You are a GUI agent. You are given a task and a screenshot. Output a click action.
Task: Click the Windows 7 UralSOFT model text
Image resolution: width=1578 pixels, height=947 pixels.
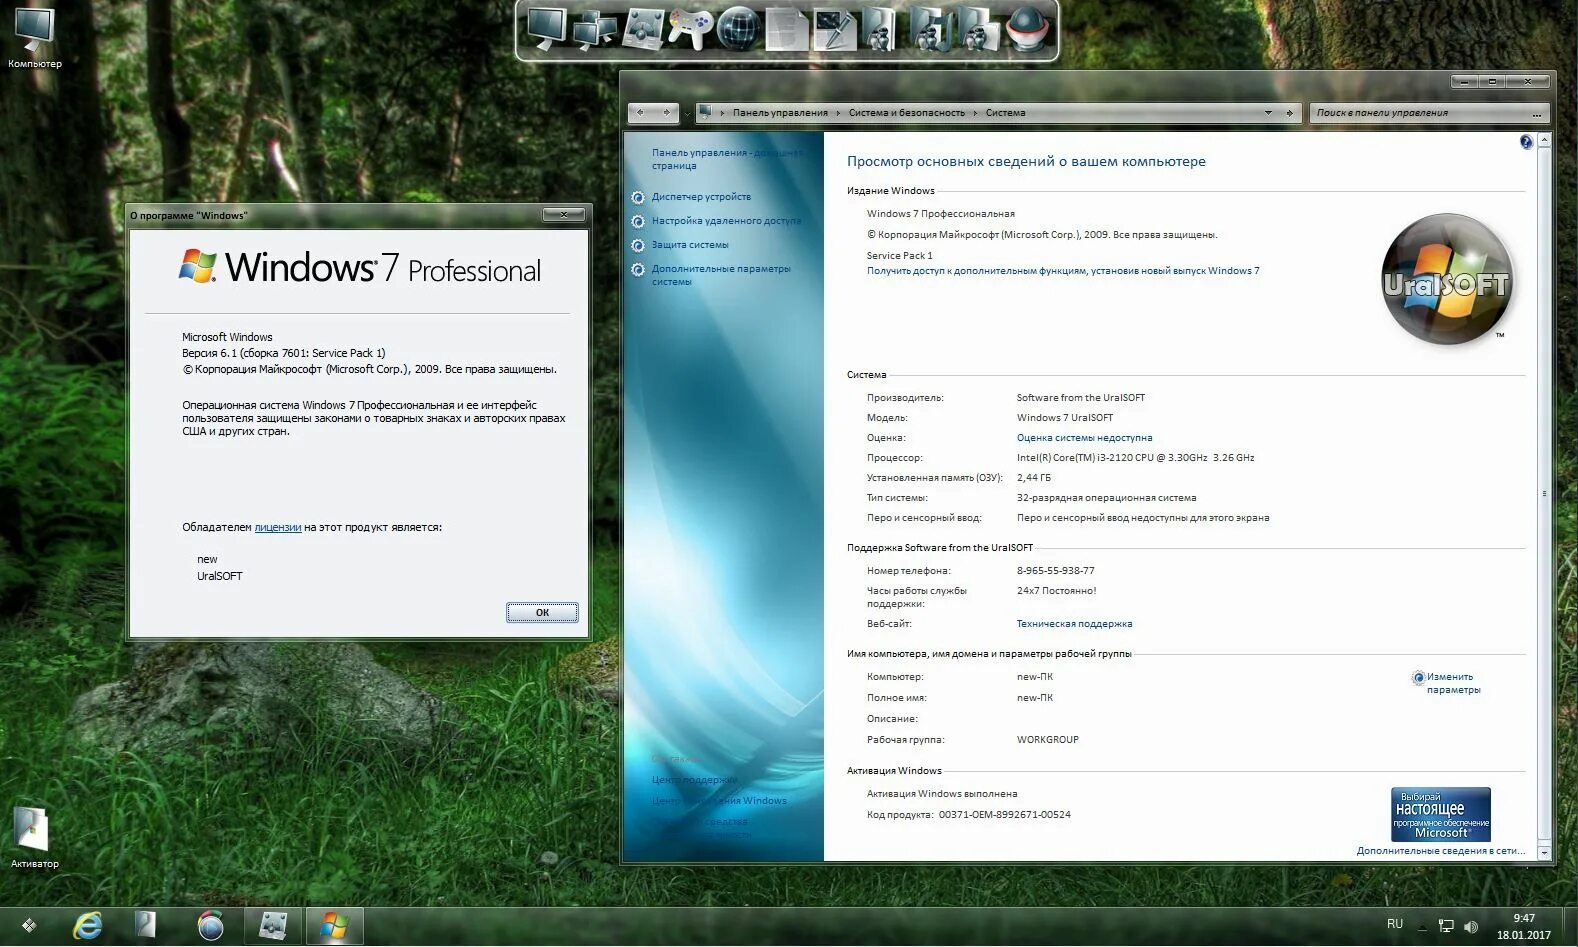point(1064,418)
